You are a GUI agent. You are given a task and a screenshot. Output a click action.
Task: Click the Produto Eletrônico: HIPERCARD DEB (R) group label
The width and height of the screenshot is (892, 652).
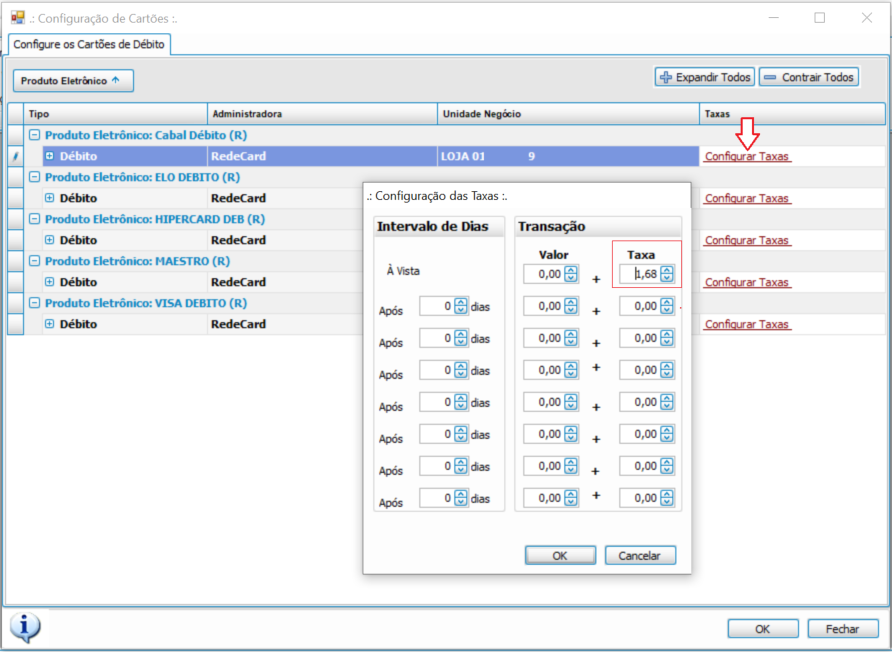click(x=155, y=219)
